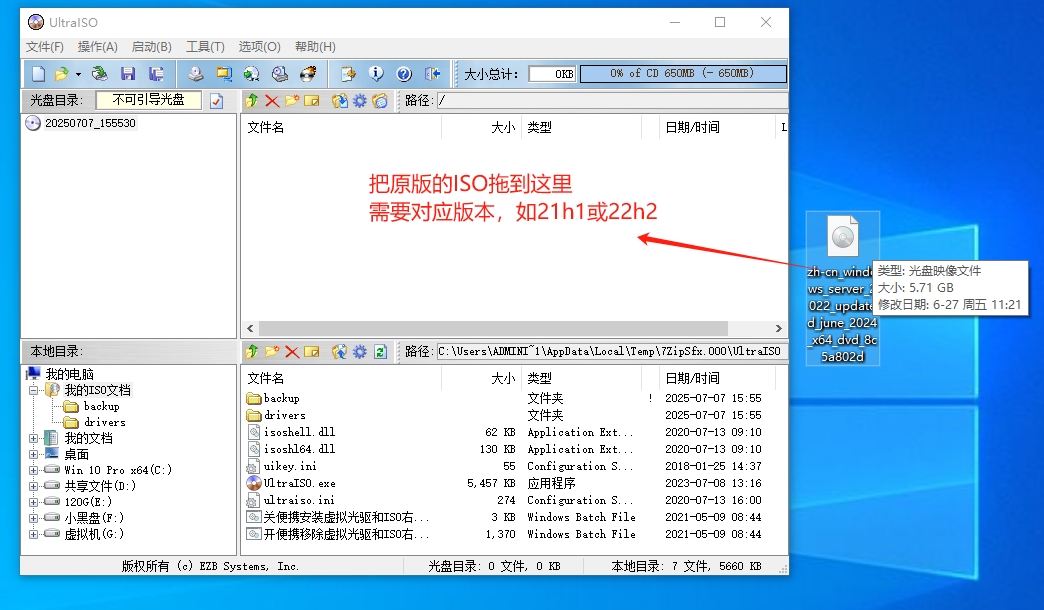
Task: Open the 启动(B) menu
Action: pyautogui.click(x=152, y=47)
